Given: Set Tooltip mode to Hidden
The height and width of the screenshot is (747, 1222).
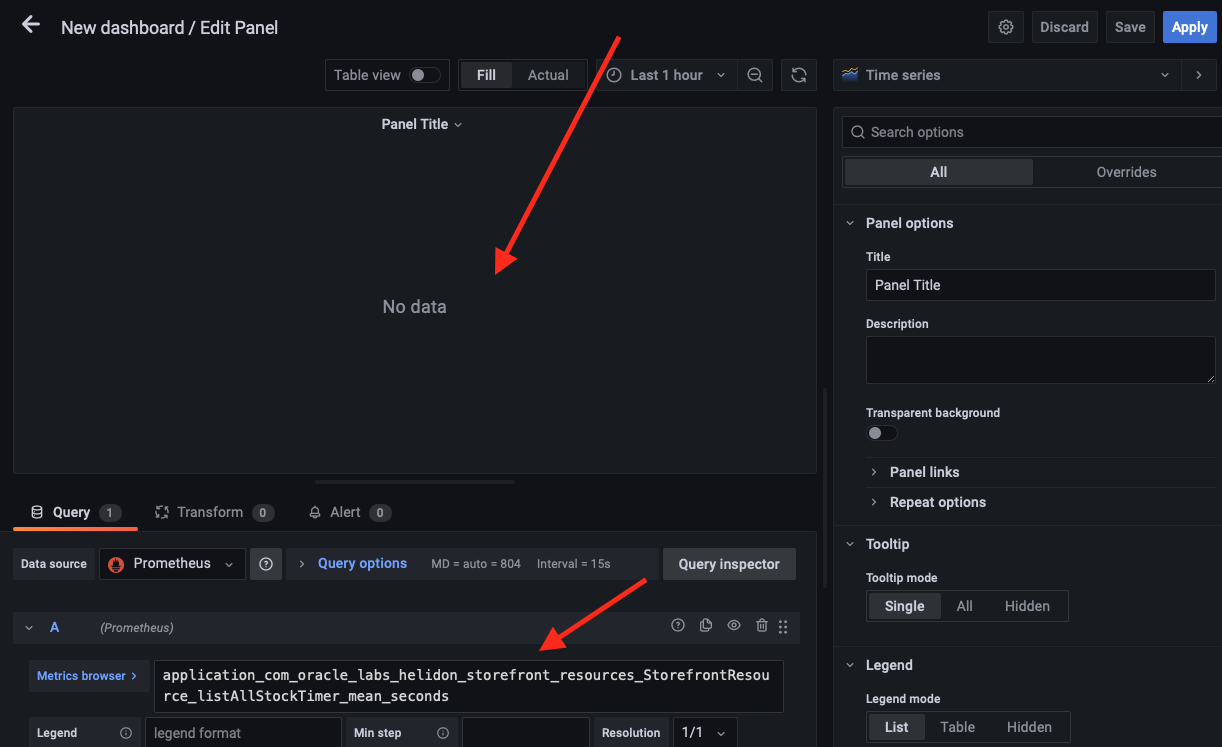Looking at the screenshot, I should pos(1027,606).
